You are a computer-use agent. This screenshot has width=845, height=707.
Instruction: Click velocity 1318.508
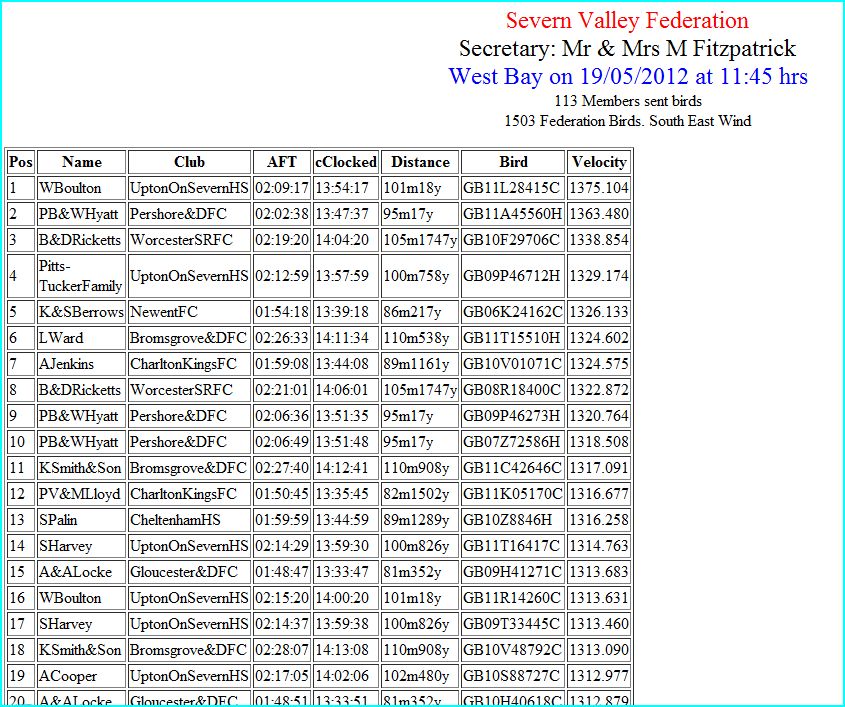[599, 442]
